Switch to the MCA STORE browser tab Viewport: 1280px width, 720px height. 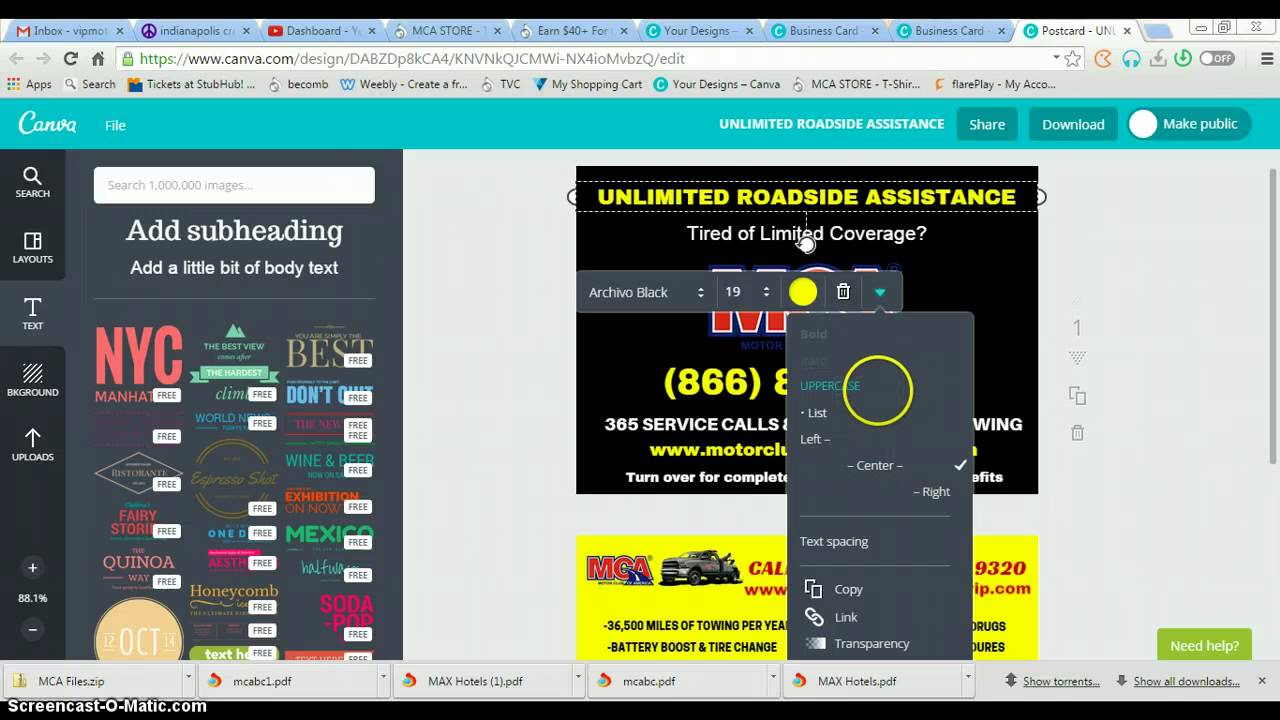point(446,30)
